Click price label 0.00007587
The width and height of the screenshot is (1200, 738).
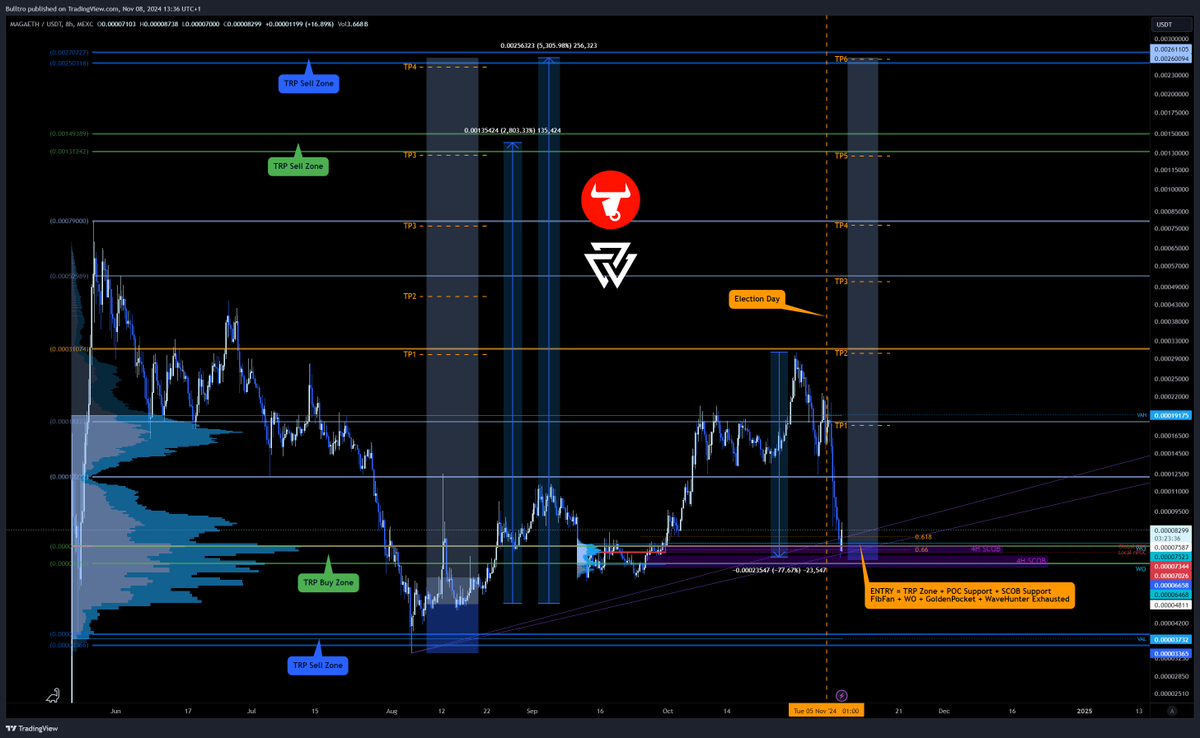click(x=1170, y=547)
